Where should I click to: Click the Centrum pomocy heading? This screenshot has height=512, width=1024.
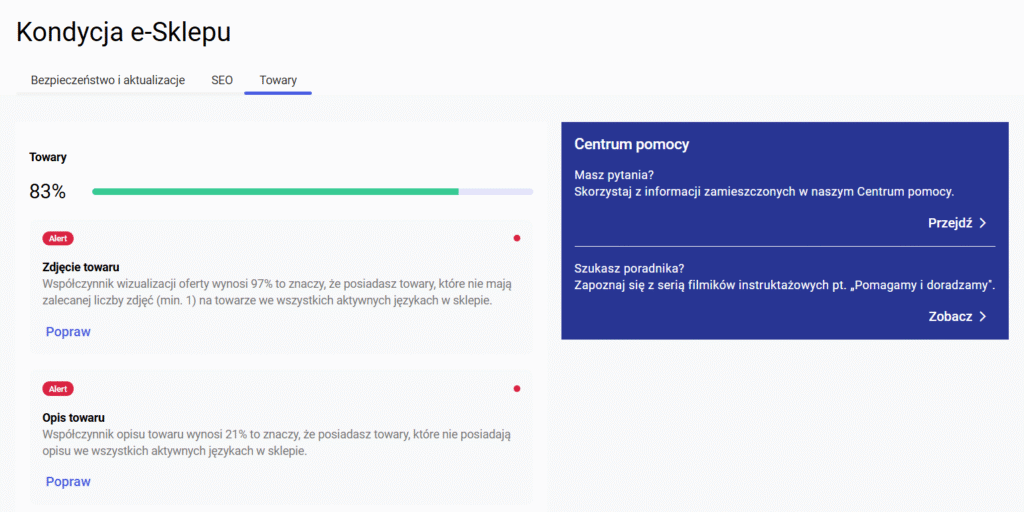pyautogui.click(x=632, y=145)
